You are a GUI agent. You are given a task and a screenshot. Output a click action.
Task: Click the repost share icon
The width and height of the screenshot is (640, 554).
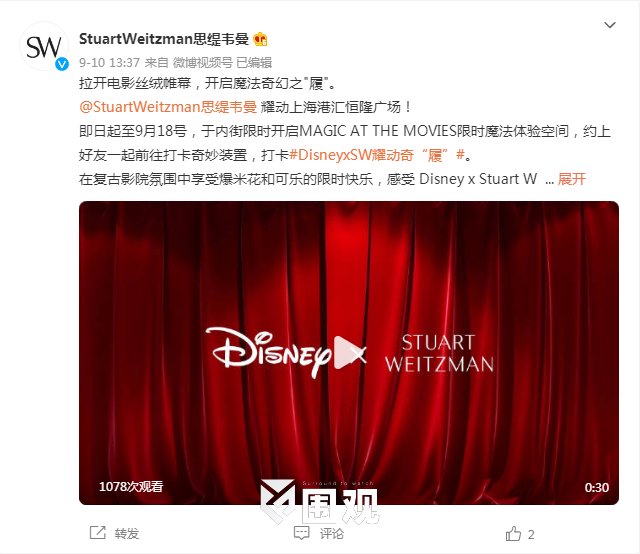click(98, 533)
